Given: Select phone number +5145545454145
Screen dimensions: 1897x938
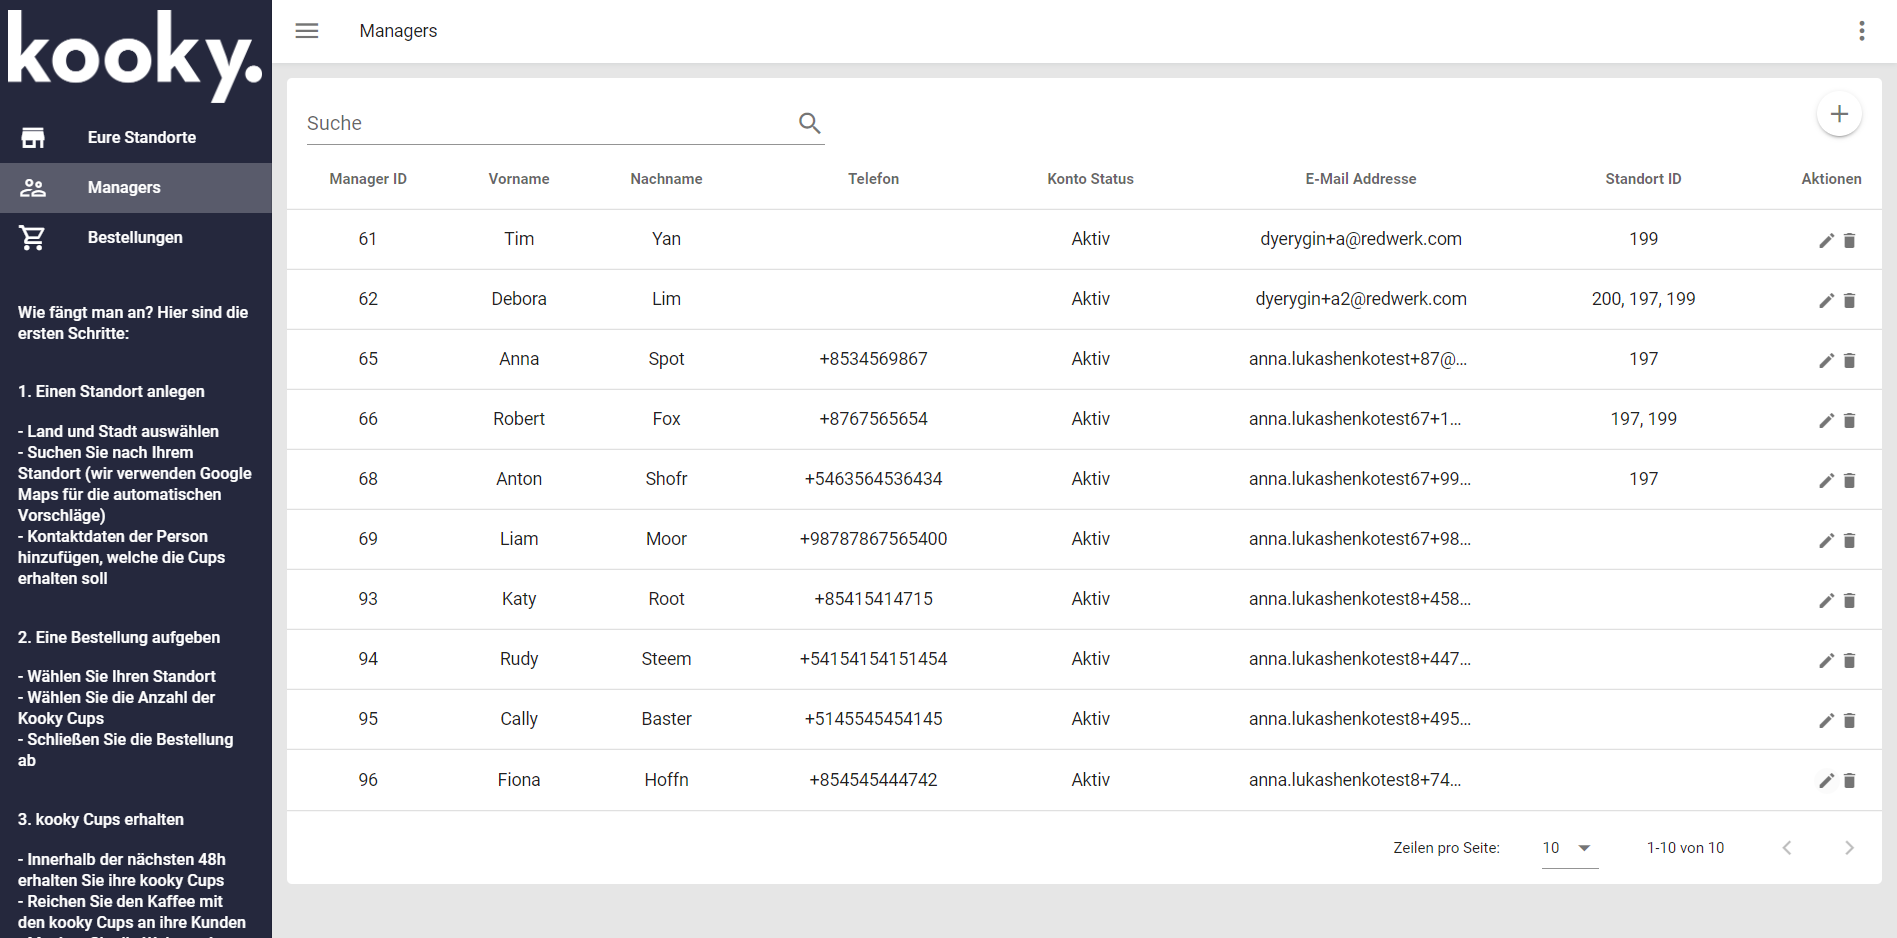Looking at the screenshot, I should pos(873,719).
